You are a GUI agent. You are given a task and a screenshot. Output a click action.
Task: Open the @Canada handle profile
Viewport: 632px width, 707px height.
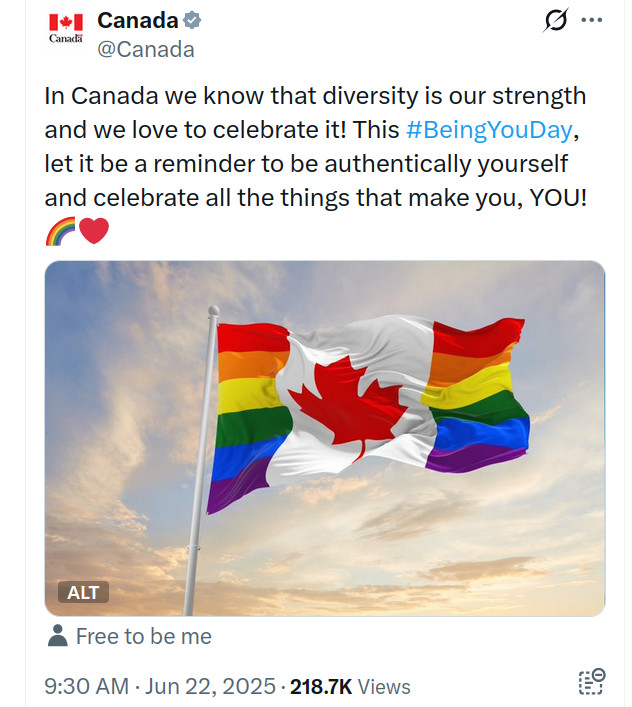tap(145, 49)
